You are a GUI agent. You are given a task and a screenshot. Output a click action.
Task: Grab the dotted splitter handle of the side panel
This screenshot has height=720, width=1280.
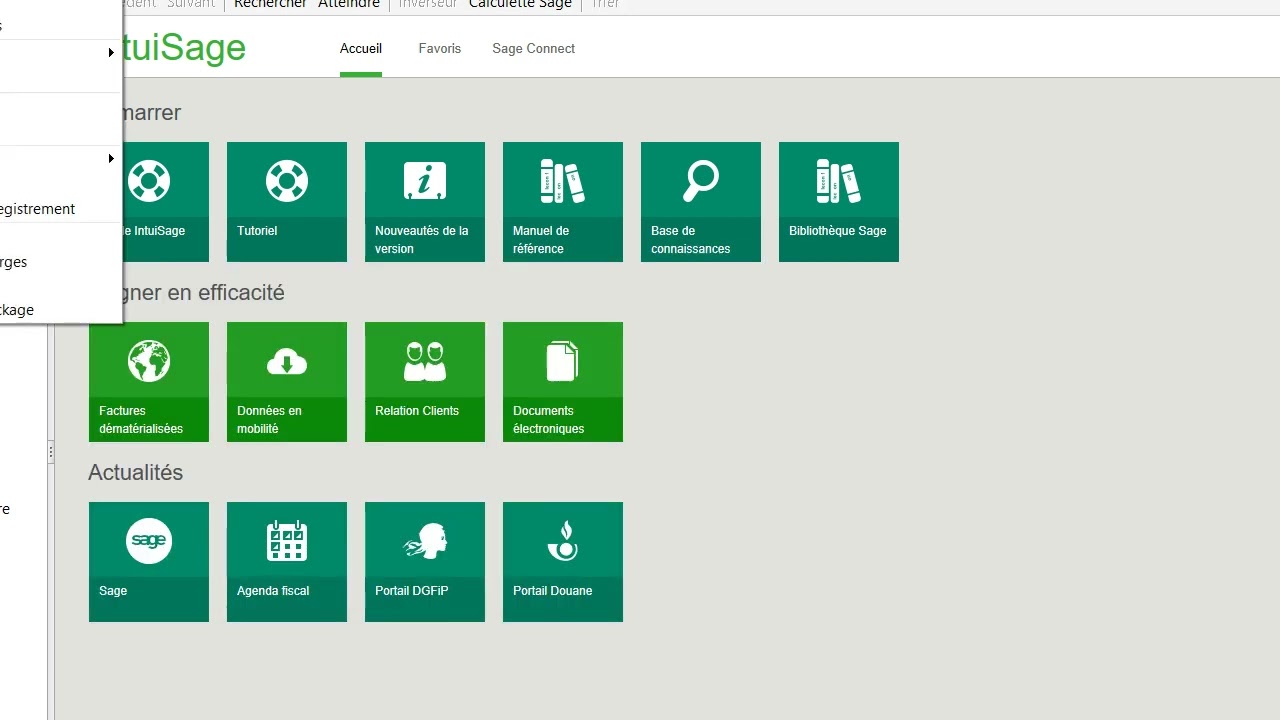tap(51, 453)
